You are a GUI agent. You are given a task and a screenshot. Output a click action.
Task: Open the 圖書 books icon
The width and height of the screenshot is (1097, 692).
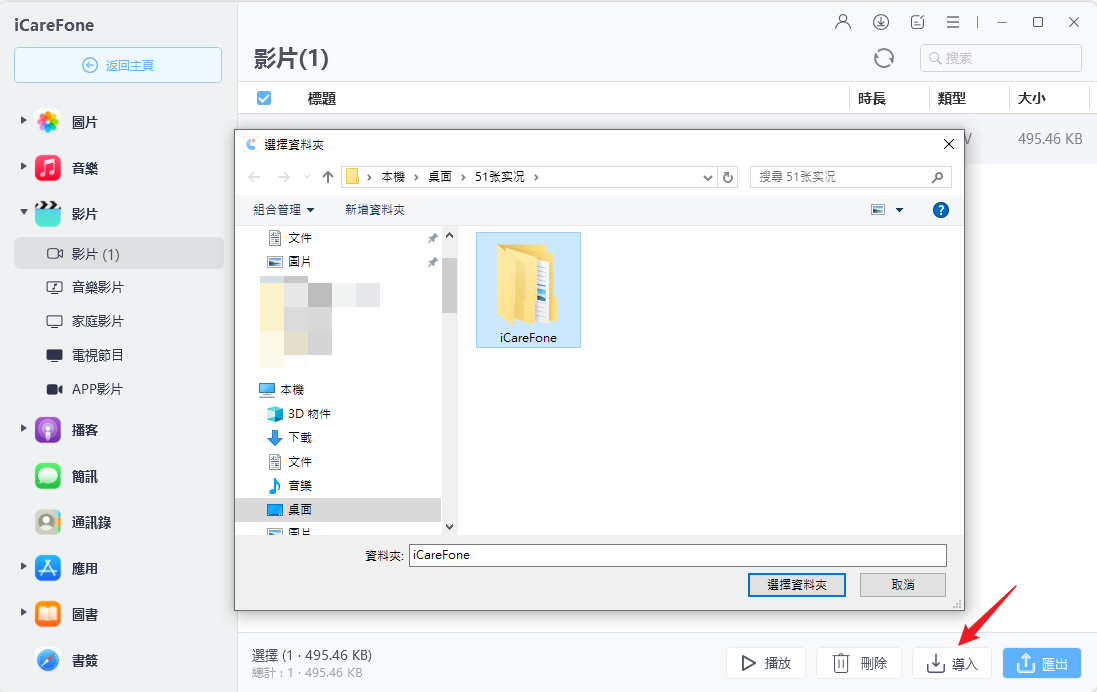tap(48, 614)
